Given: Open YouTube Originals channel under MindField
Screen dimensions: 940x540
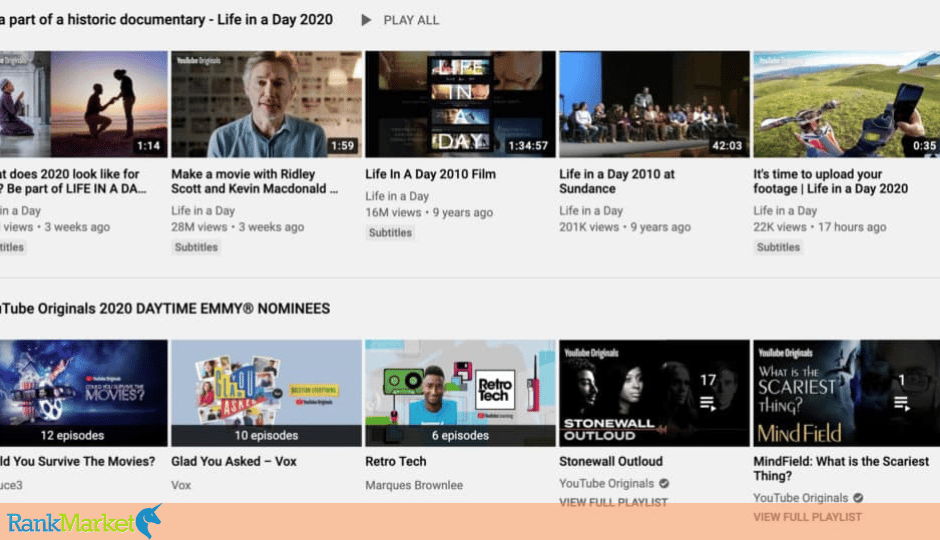Looking at the screenshot, I should [801, 498].
